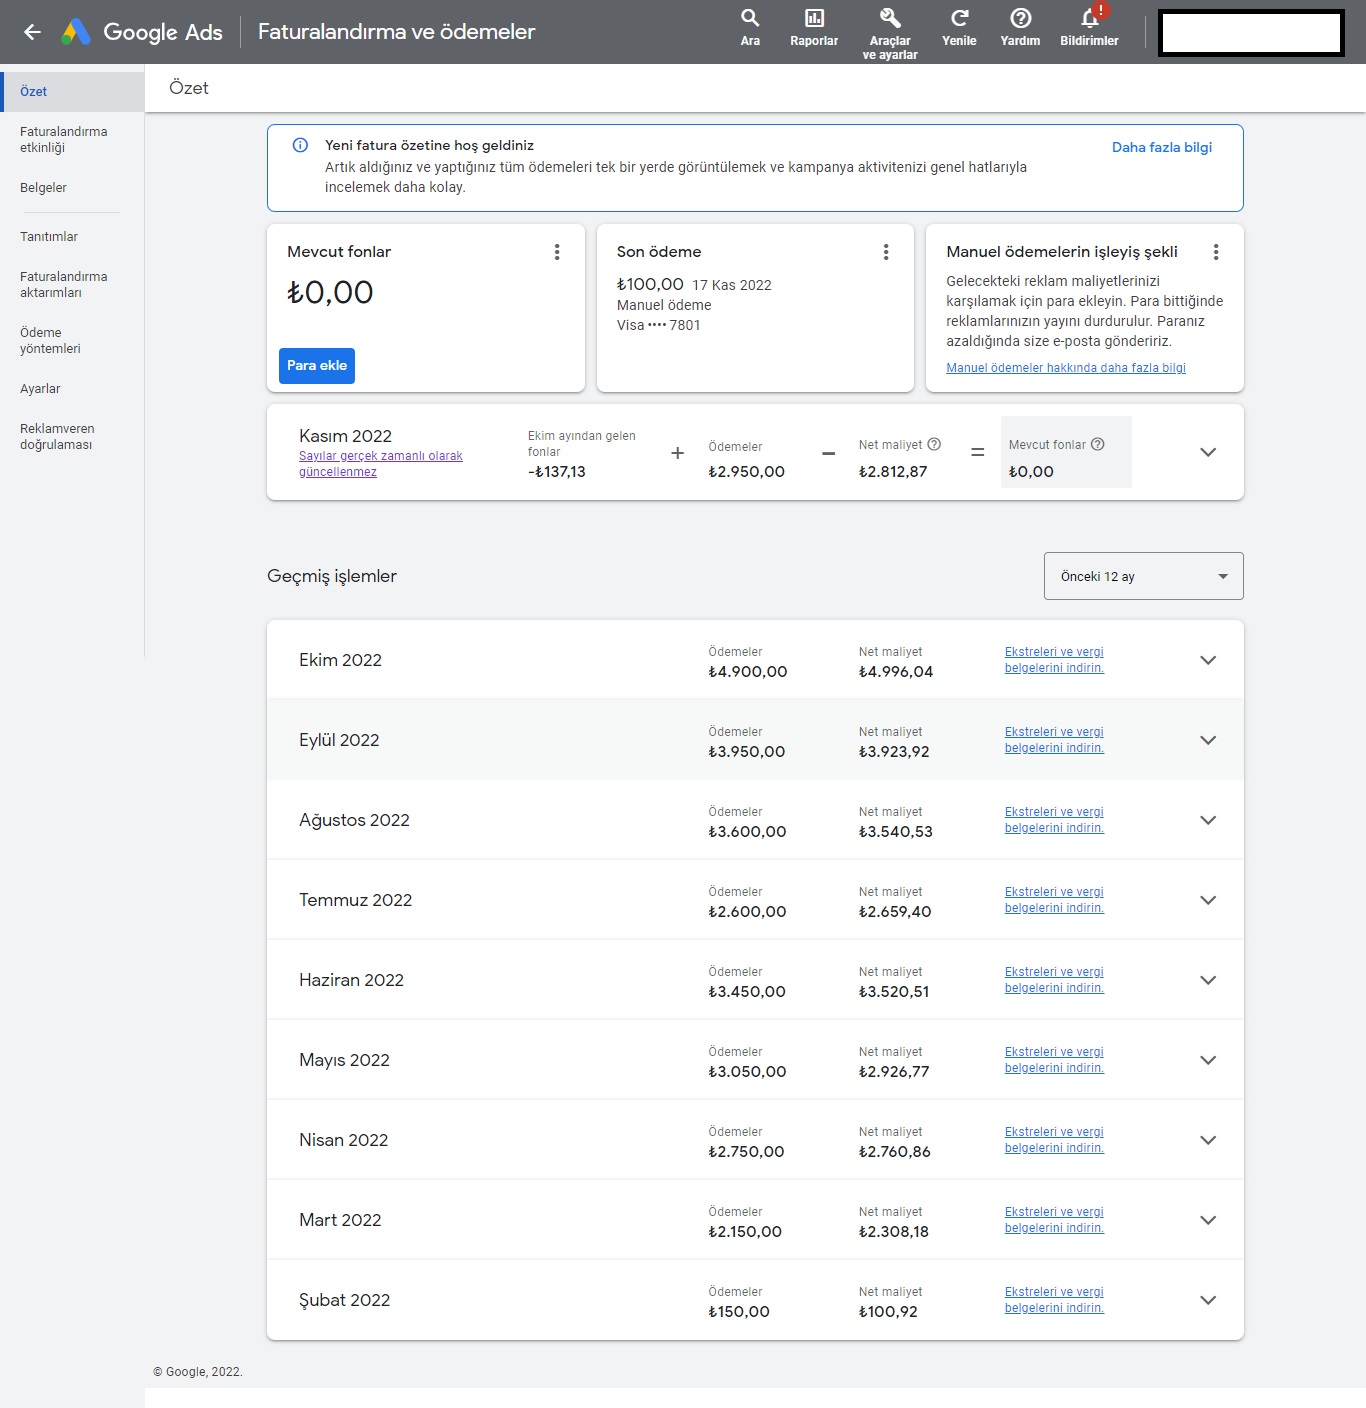This screenshot has width=1366, height=1408.
Task: Click Visa •••• 7801 payment method text
Action: pos(659,325)
